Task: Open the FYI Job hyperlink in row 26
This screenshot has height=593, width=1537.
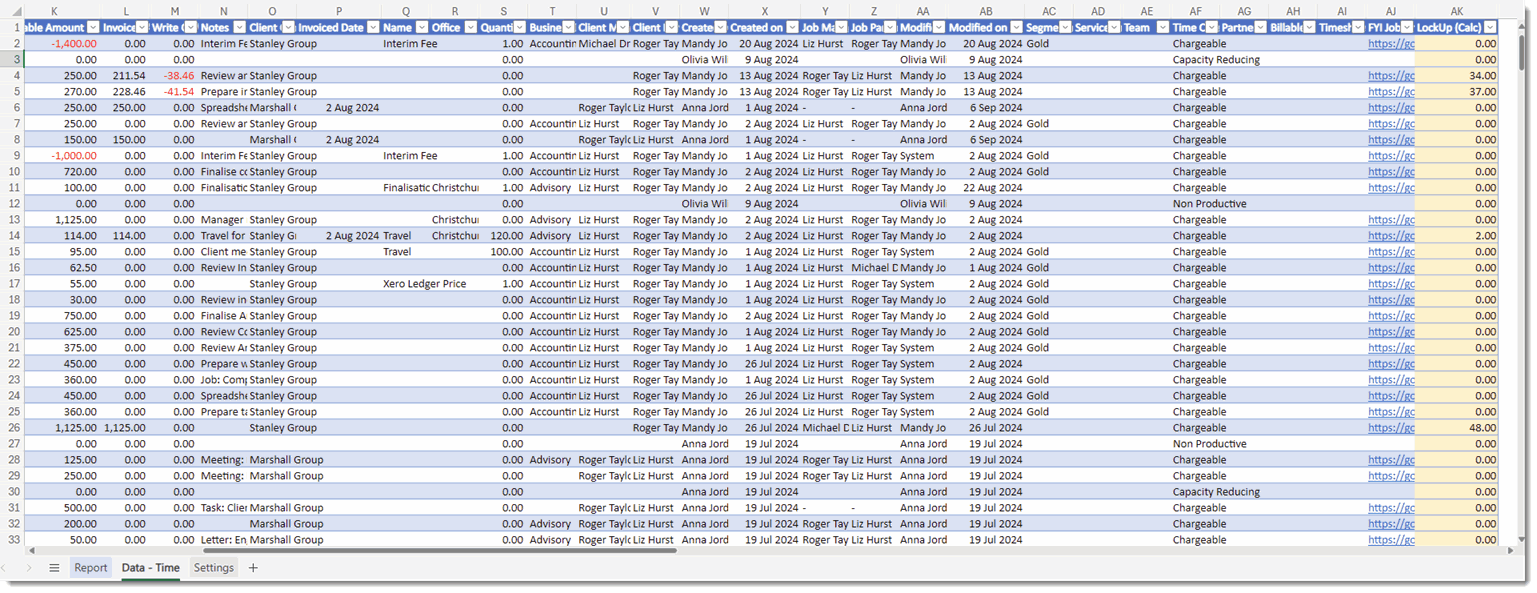Action: 1390,427
